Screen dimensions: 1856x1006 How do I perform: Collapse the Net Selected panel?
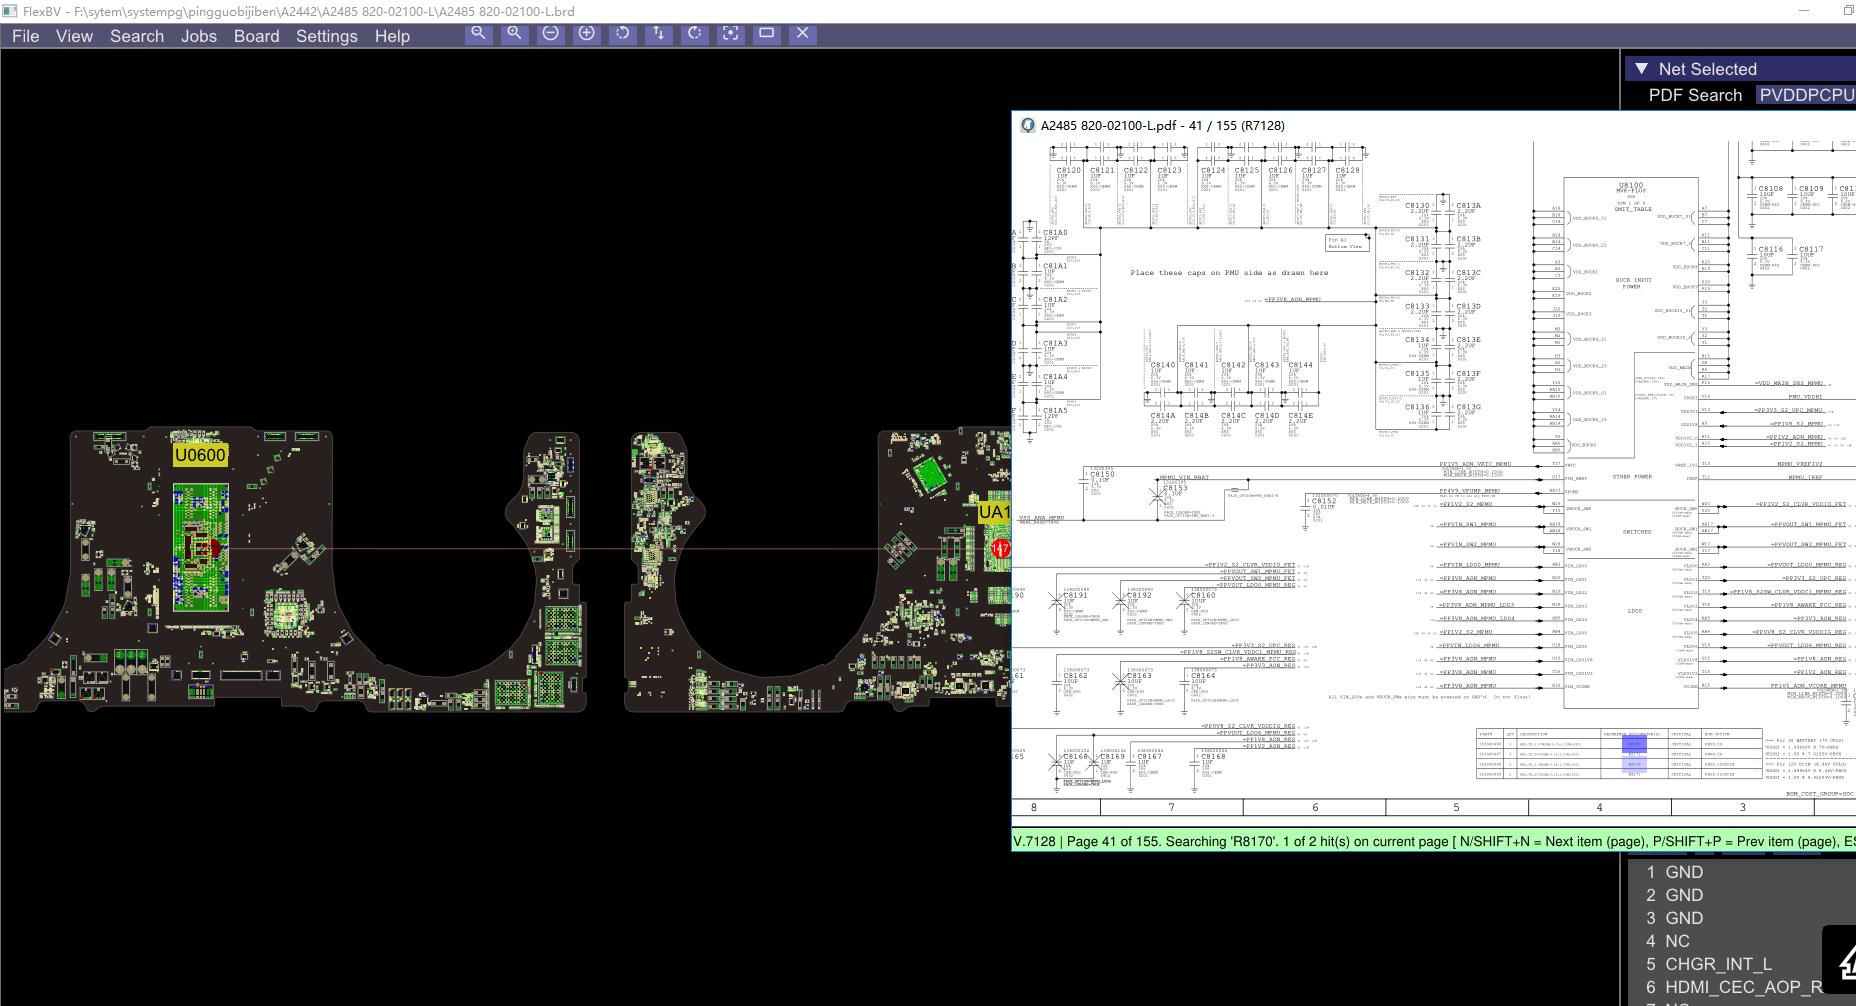point(1641,69)
